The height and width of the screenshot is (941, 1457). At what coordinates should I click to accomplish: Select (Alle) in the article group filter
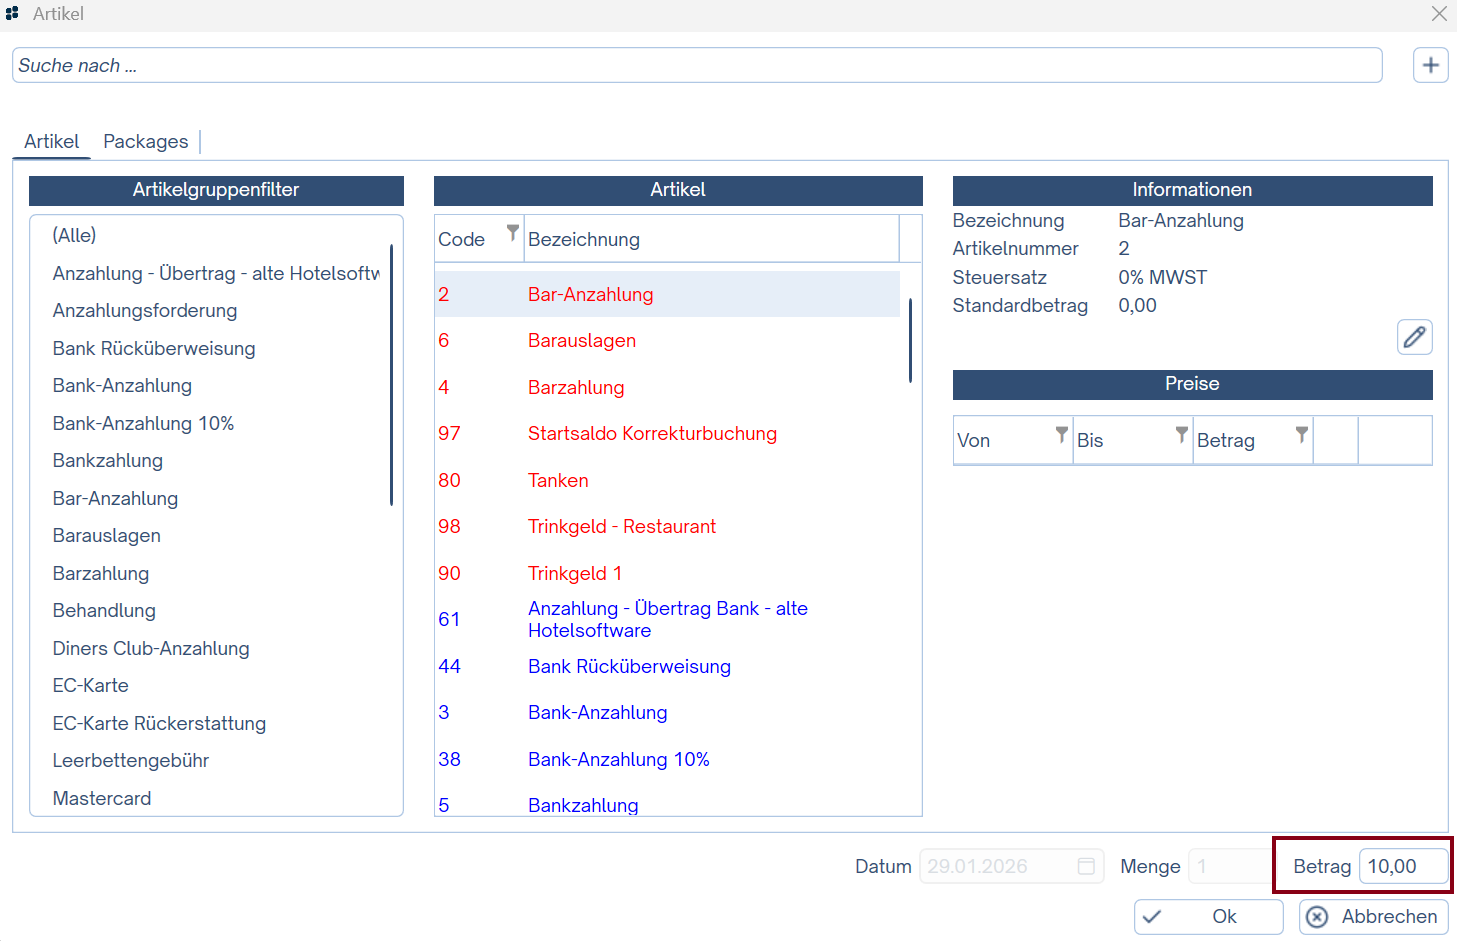pyautogui.click(x=75, y=235)
